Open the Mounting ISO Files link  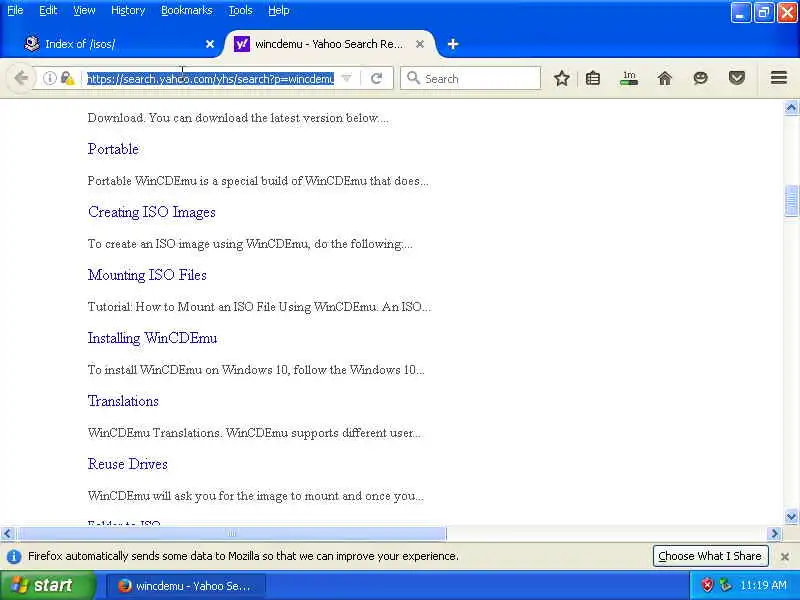point(147,275)
